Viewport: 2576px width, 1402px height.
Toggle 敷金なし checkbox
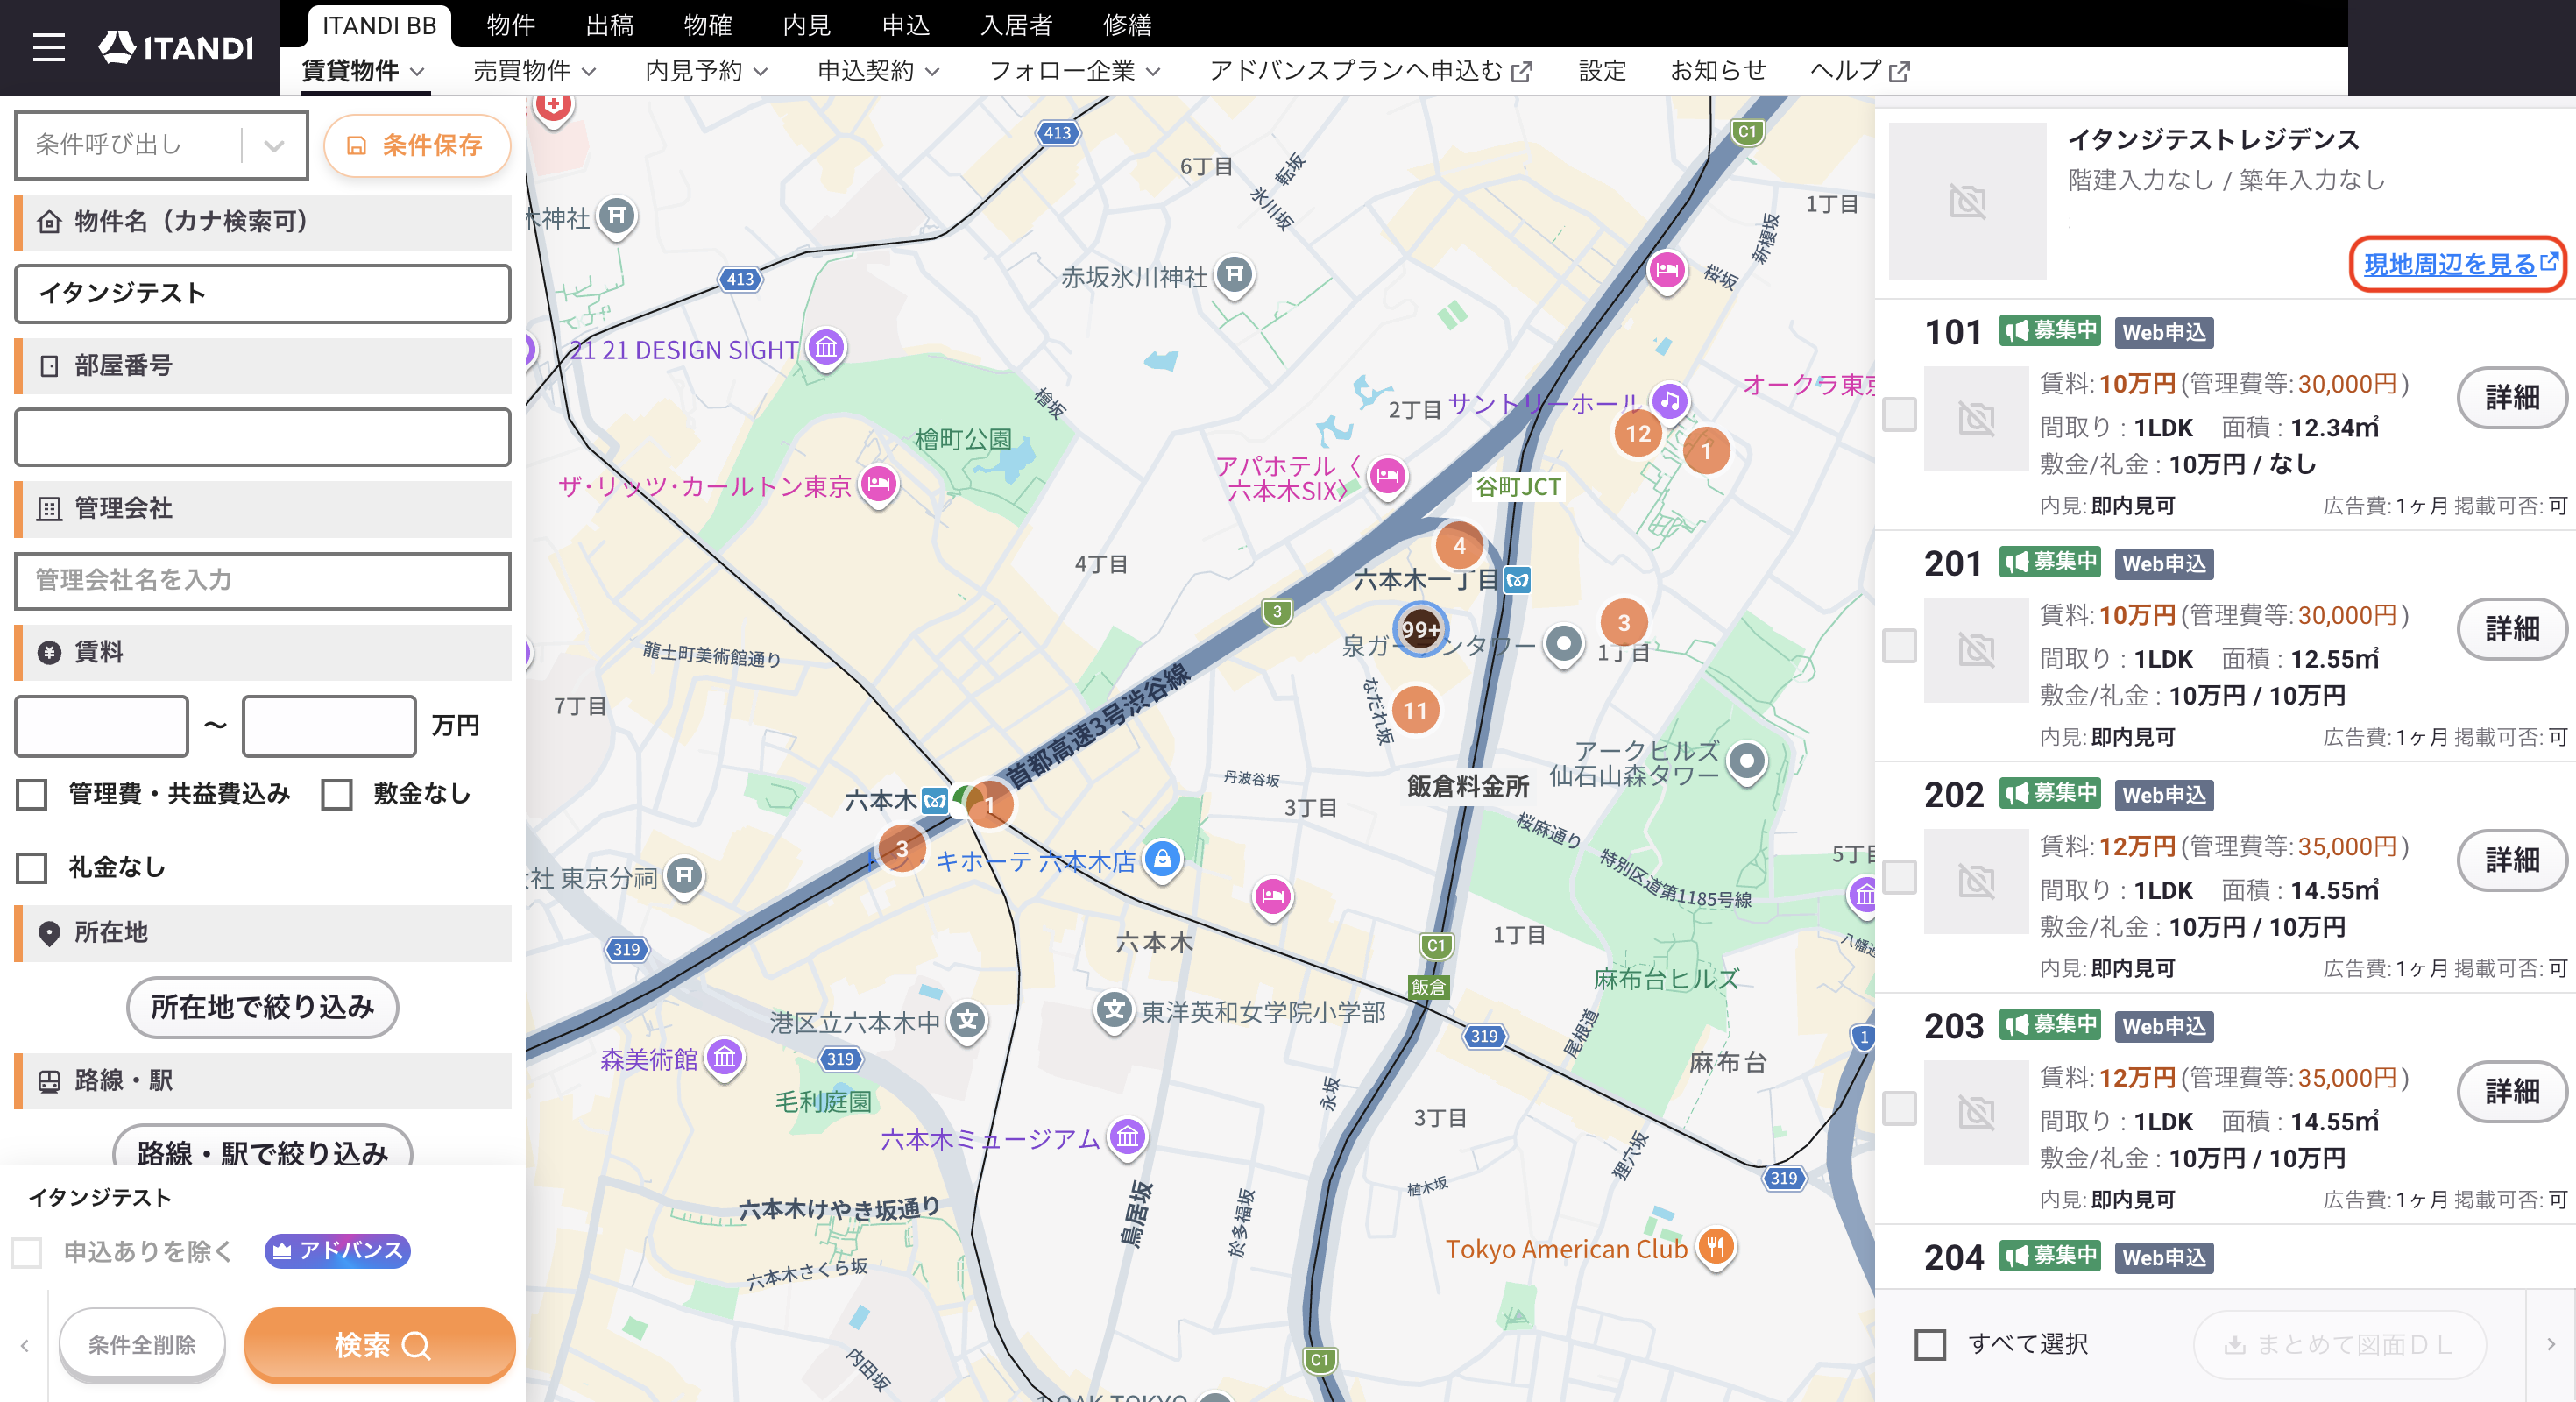pyautogui.click(x=337, y=794)
